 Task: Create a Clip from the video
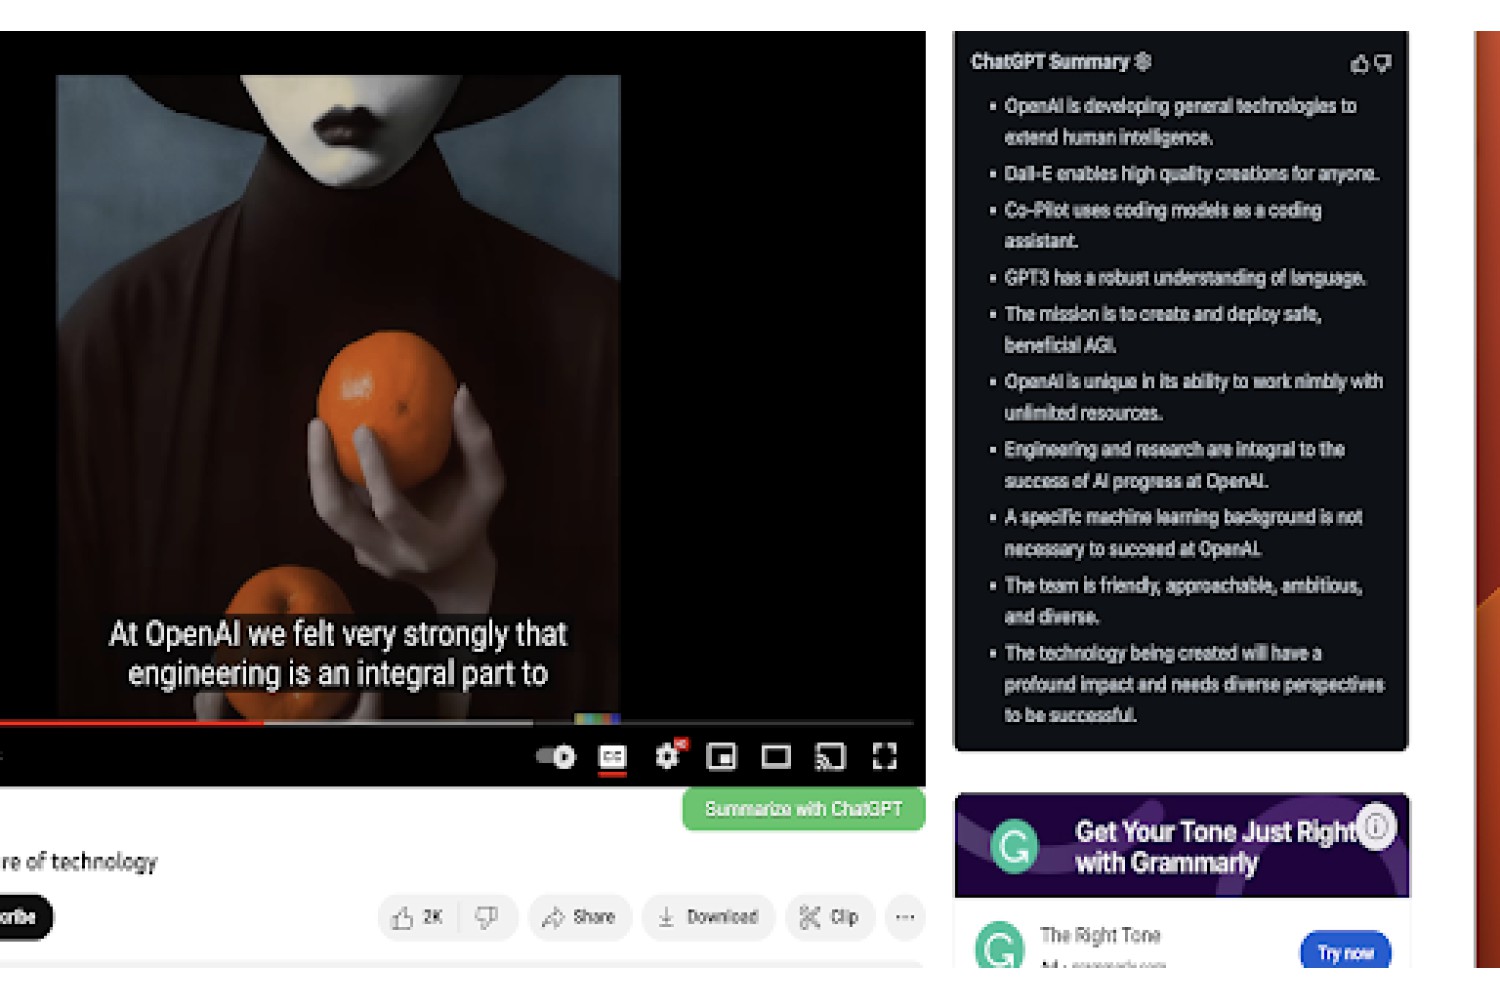click(x=830, y=917)
